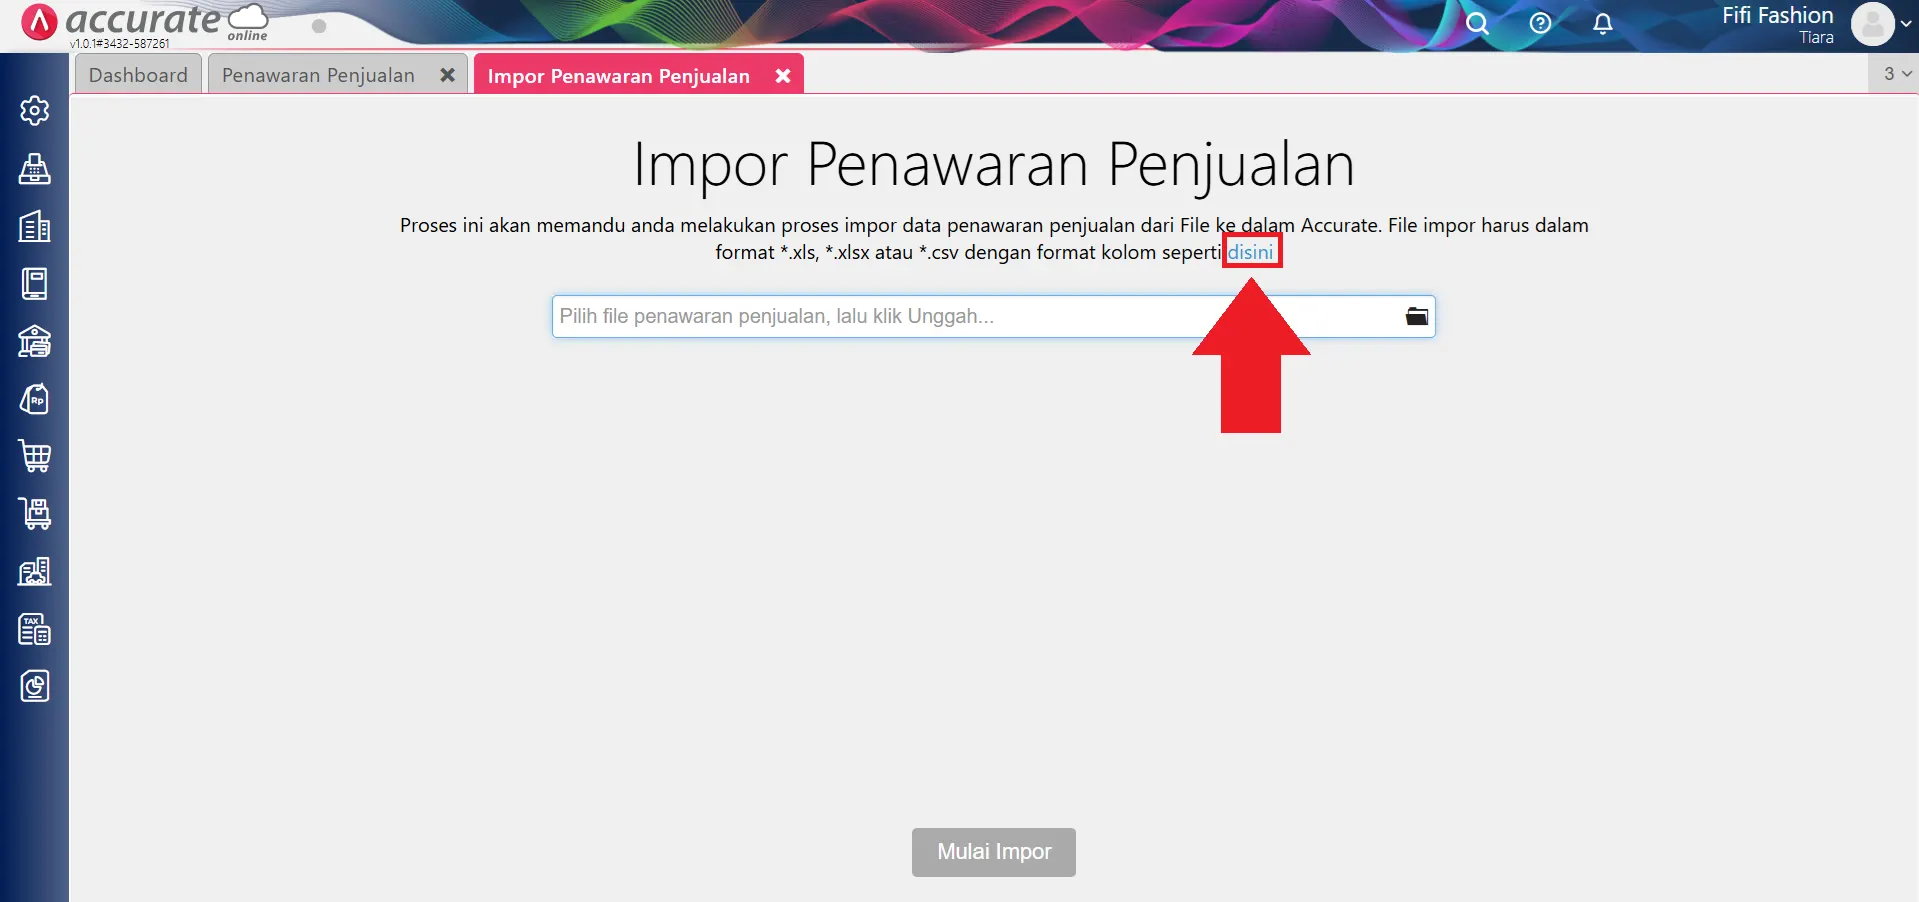Viewport: 1919px width, 902px height.
Task: Open the file browser folder icon
Action: [x=1416, y=316]
